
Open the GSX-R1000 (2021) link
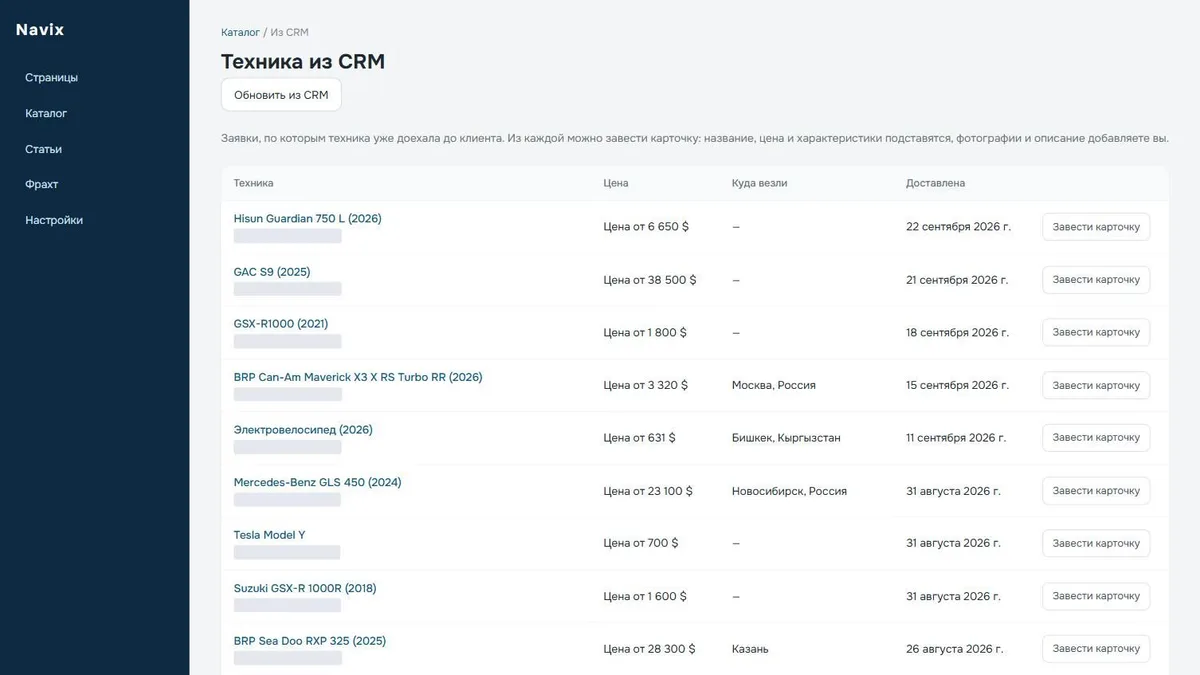281,324
